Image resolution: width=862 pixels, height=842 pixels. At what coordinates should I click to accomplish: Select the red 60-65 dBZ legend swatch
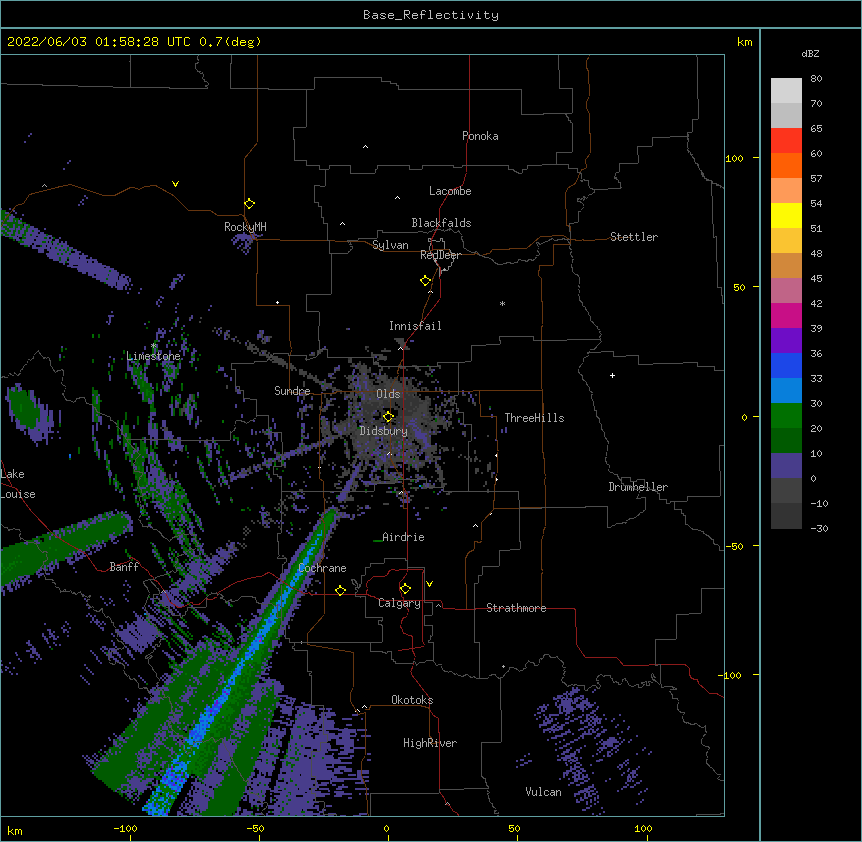(x=786, y=141)
